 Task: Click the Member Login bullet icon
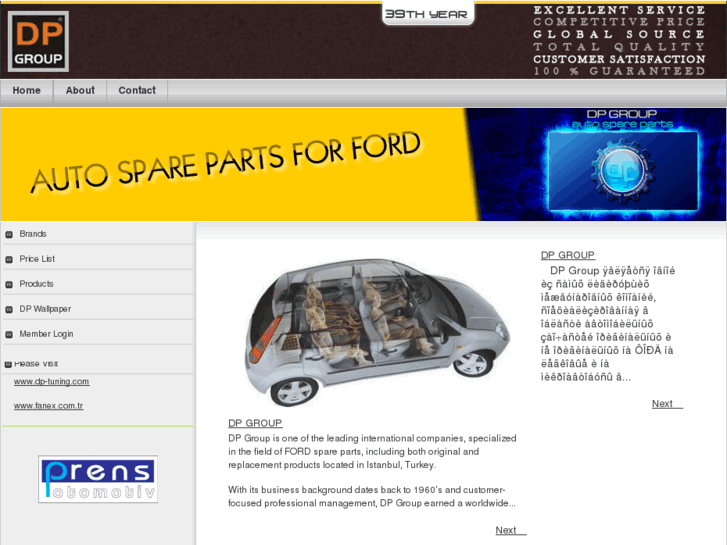tap(9, 335)
